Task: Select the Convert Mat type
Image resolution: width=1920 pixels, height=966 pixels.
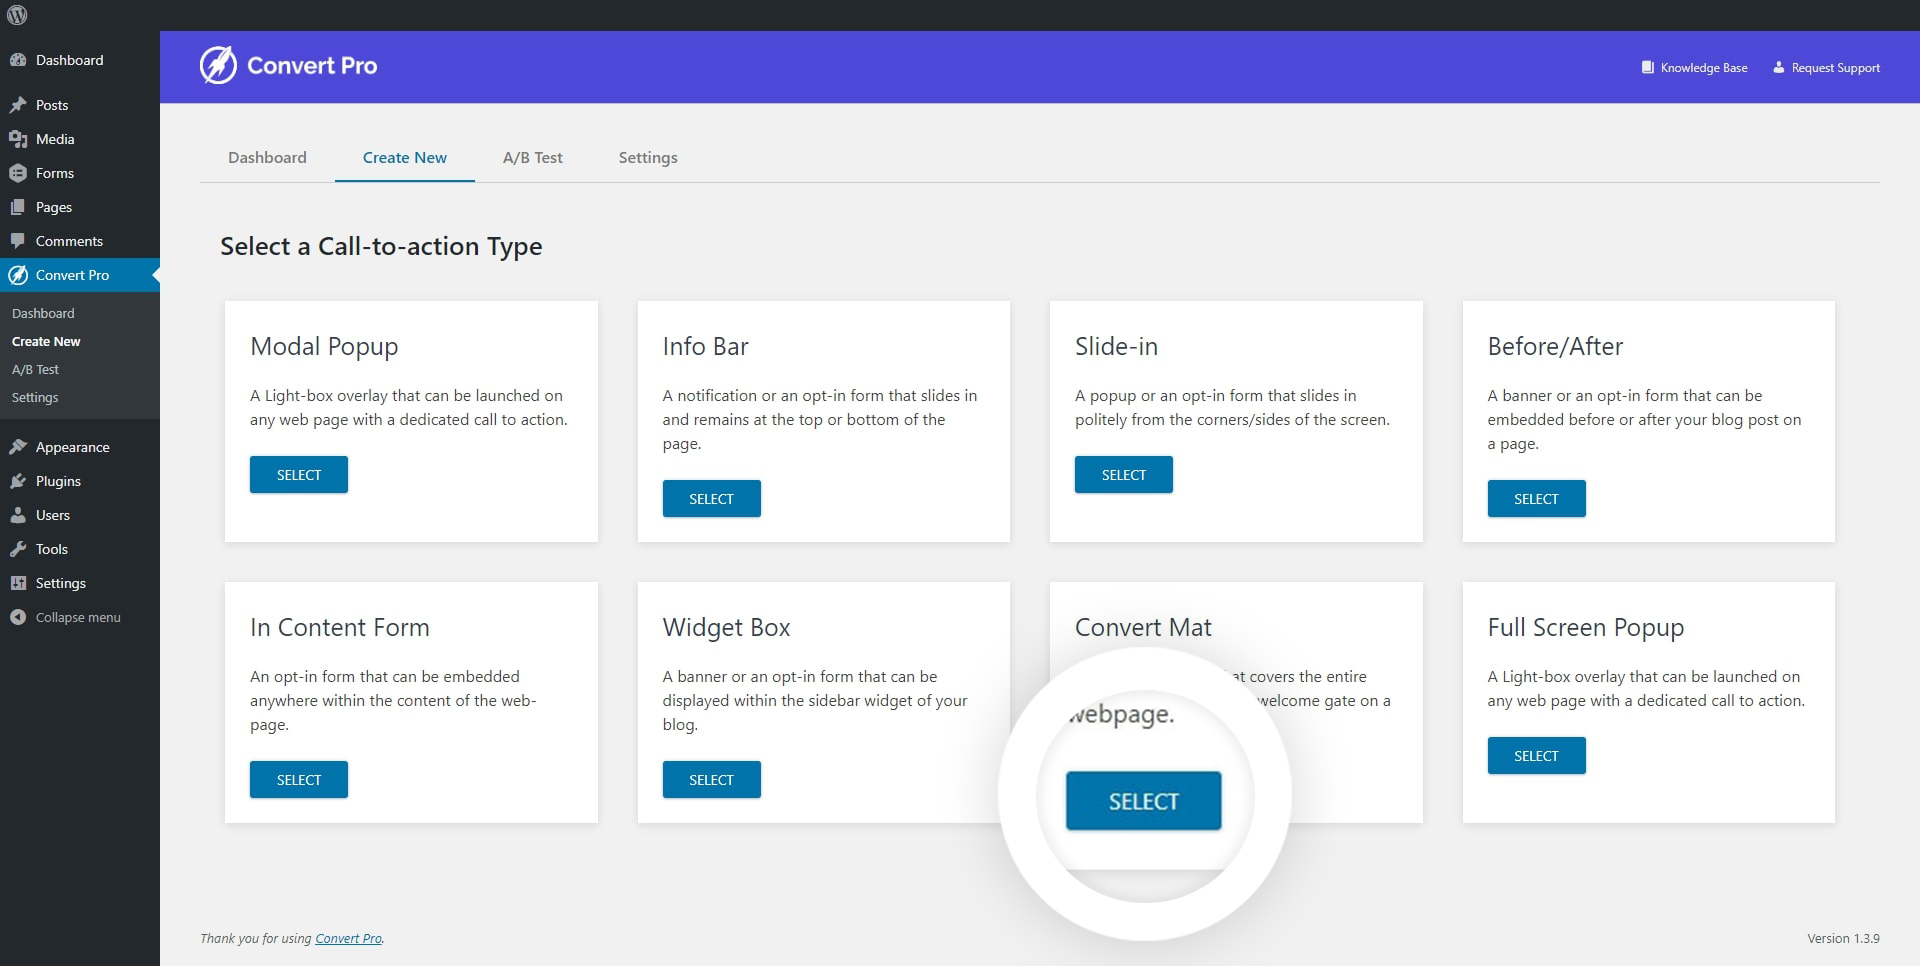Action: 1143,801
